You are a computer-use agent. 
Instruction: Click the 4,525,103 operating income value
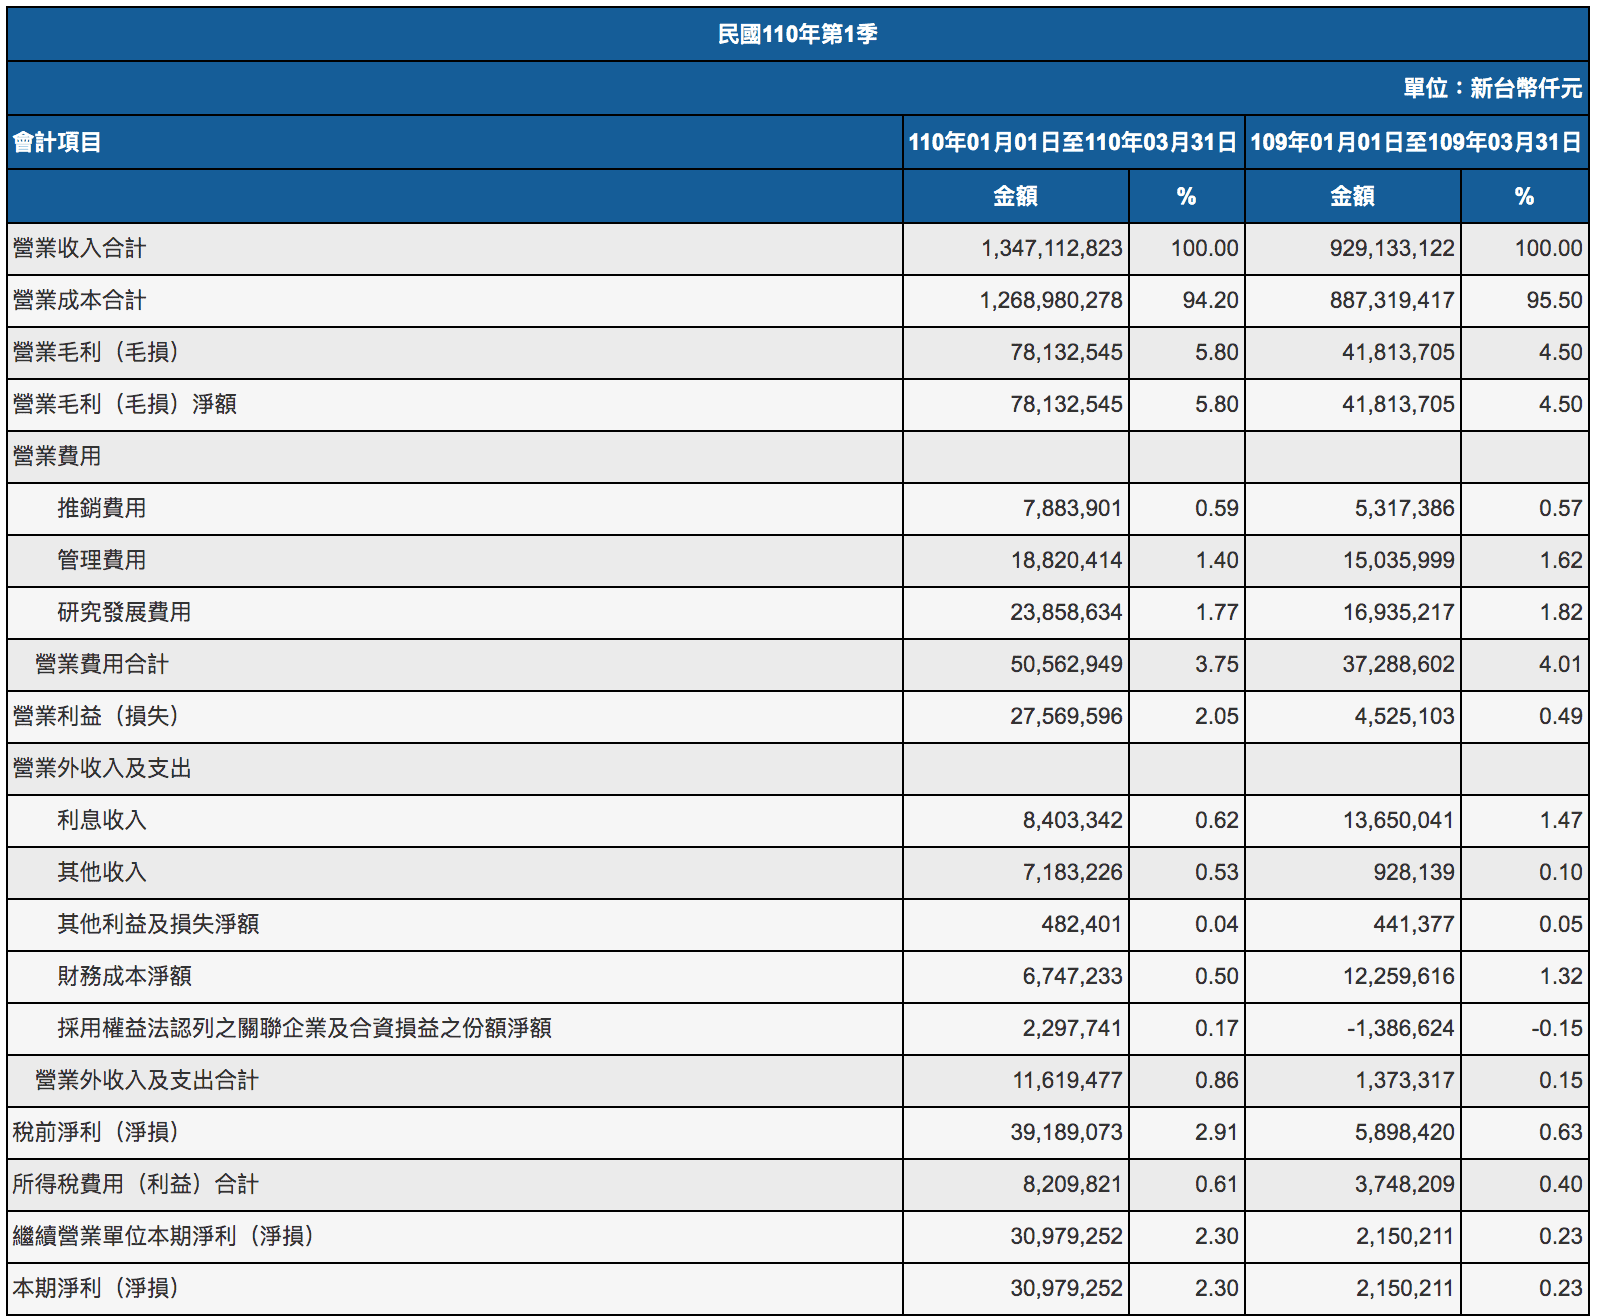[1405, 716]
